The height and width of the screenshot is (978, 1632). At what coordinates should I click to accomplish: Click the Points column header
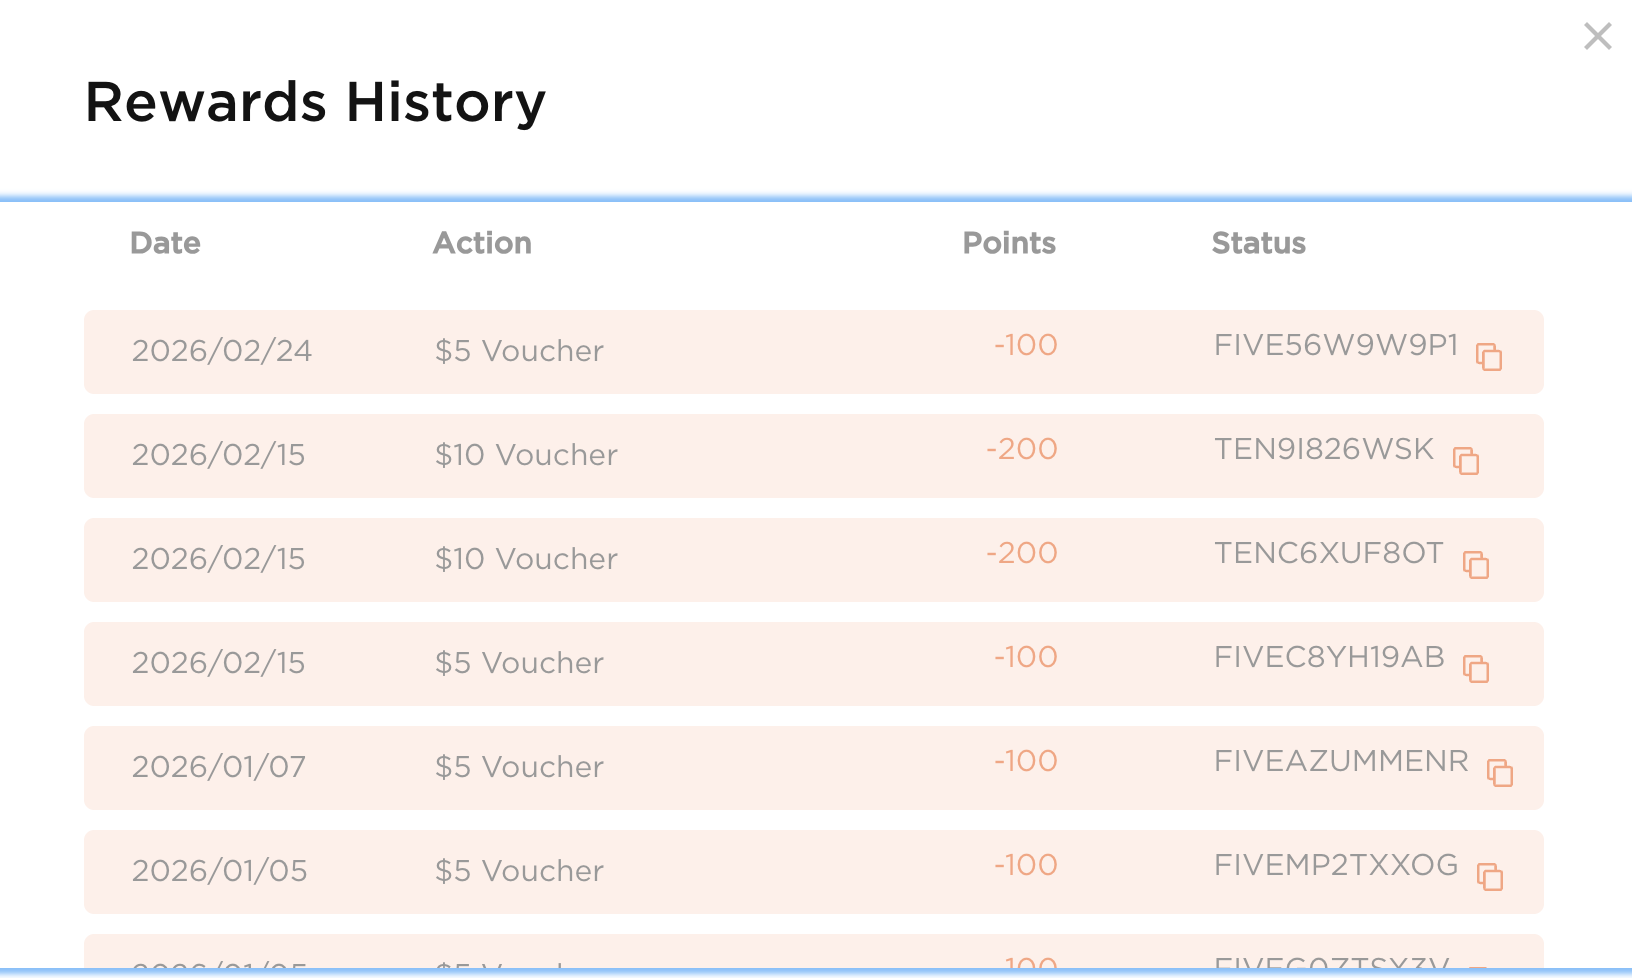pyautogui.click(x=1008, y=243)
